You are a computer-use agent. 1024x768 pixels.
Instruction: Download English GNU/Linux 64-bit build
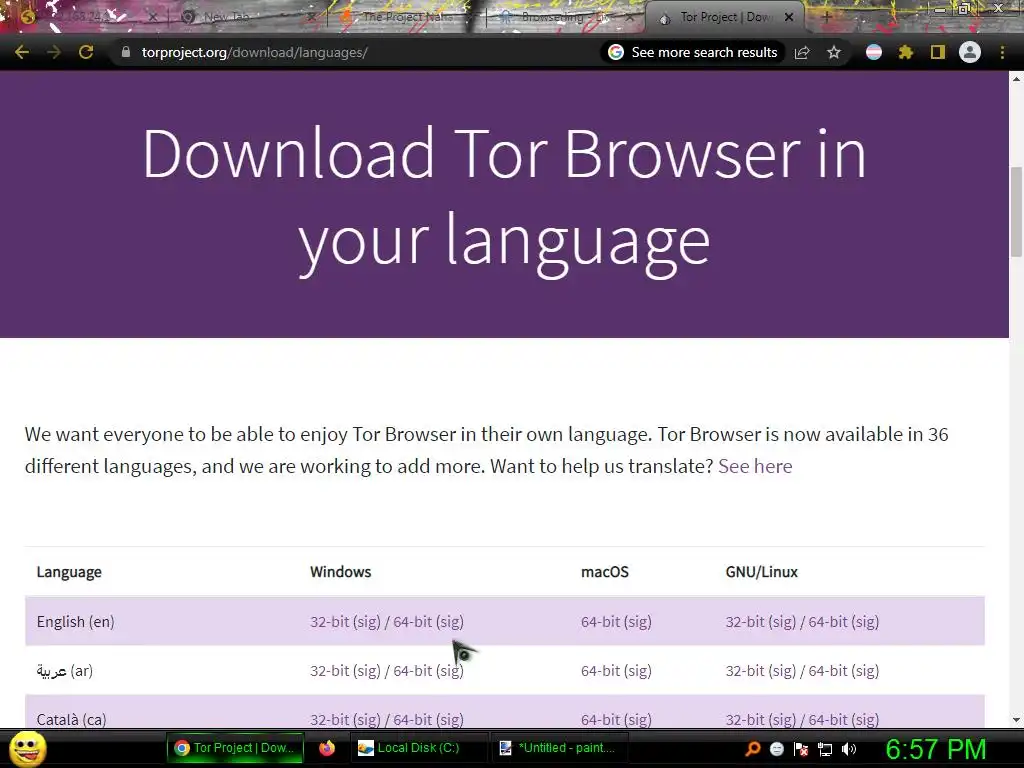click(x=828, y=622)
